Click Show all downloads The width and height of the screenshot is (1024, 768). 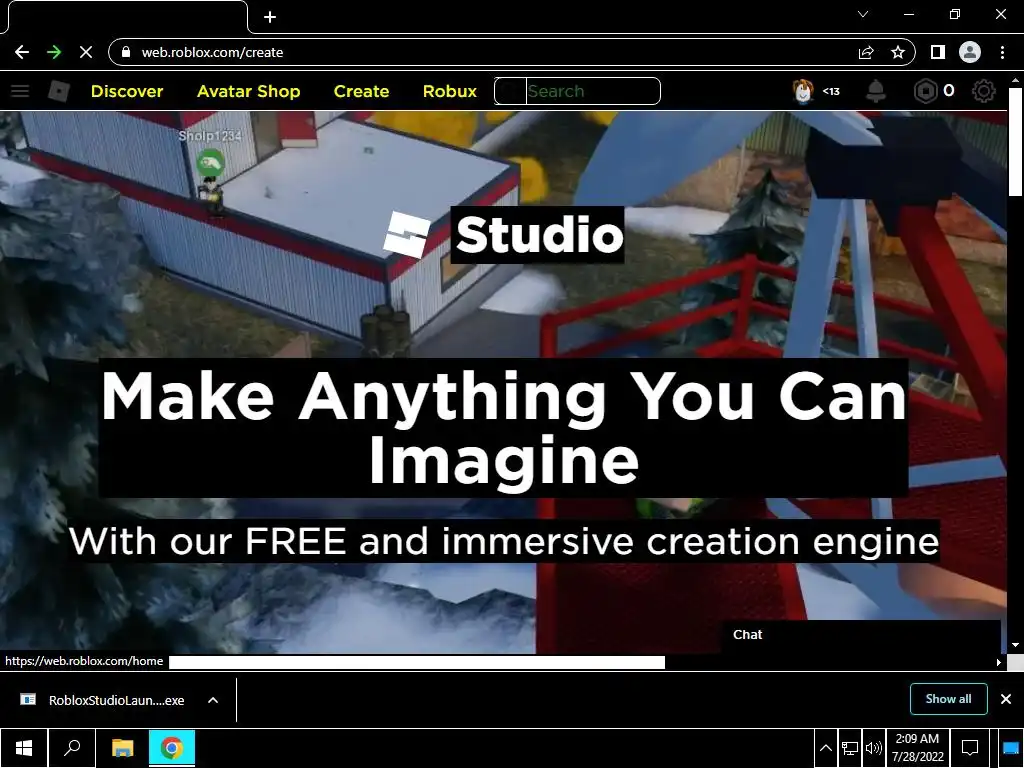(x=948, y=699)
